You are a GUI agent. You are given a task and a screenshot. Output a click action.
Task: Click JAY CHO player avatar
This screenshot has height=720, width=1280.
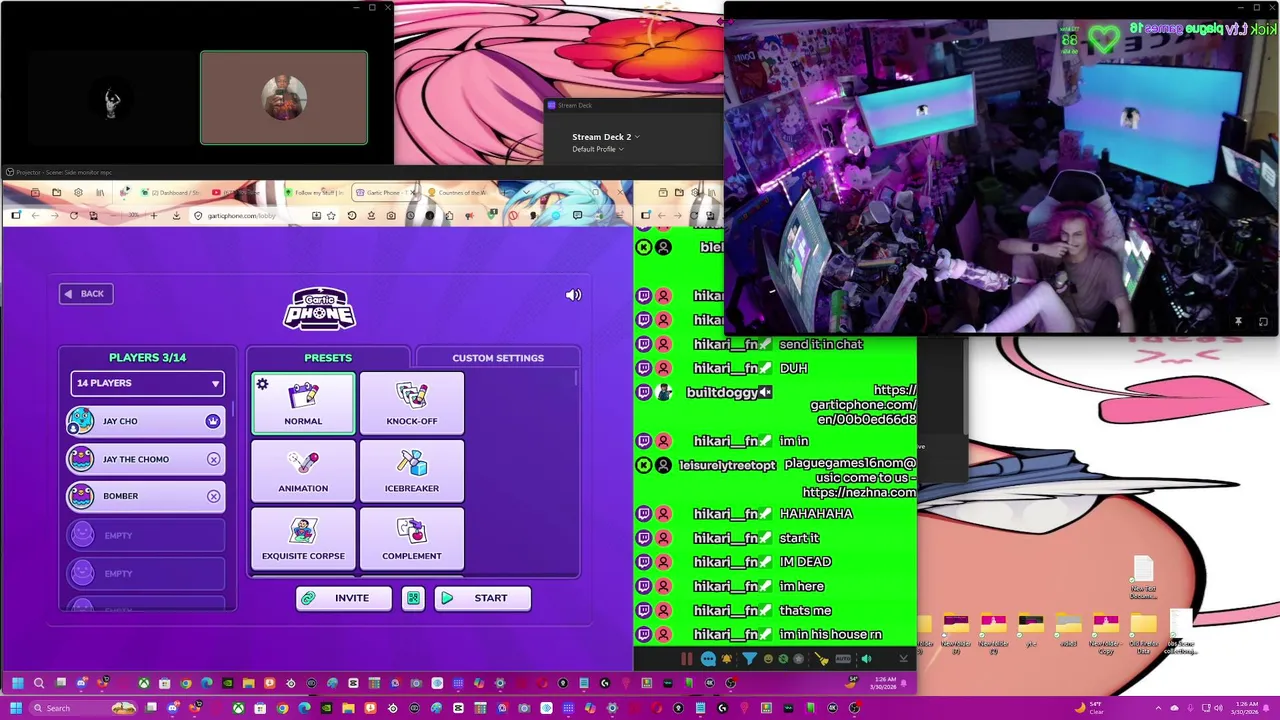coord(81,421)
